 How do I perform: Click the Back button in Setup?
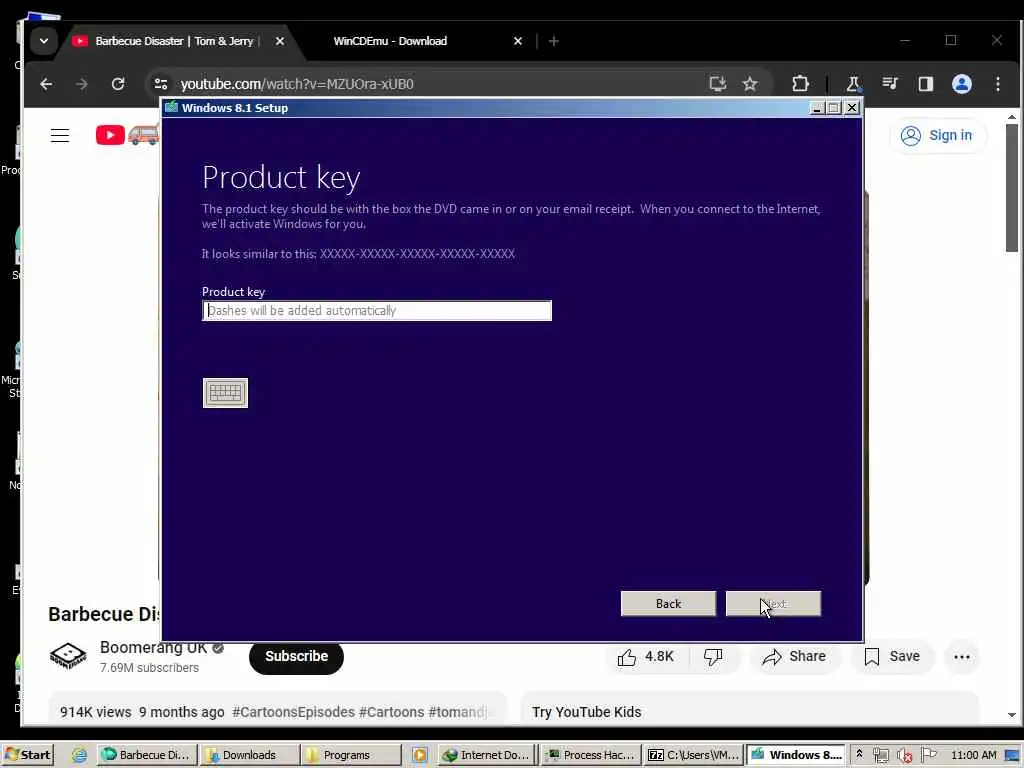[x=668, y=603]
